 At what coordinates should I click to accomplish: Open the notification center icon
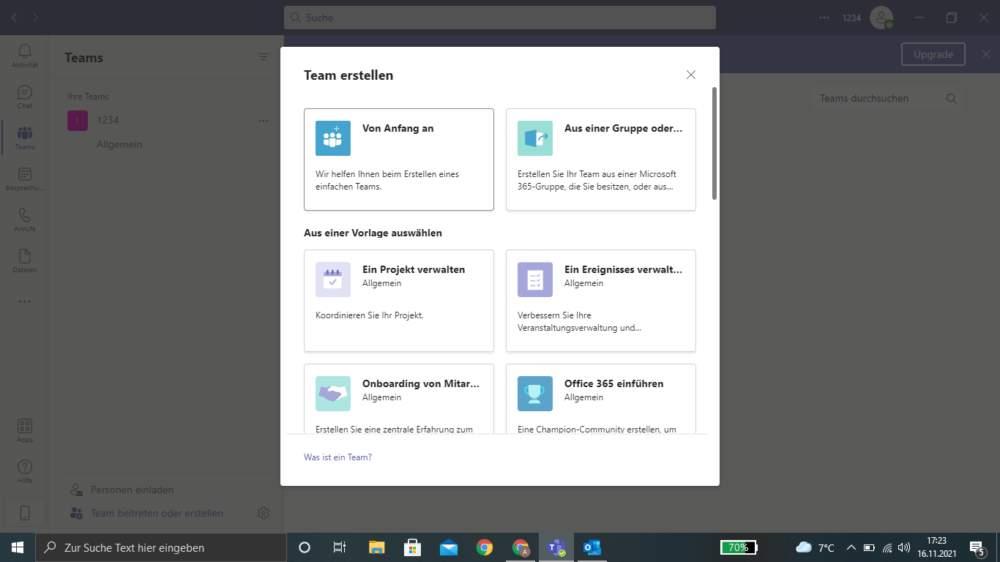978,547
